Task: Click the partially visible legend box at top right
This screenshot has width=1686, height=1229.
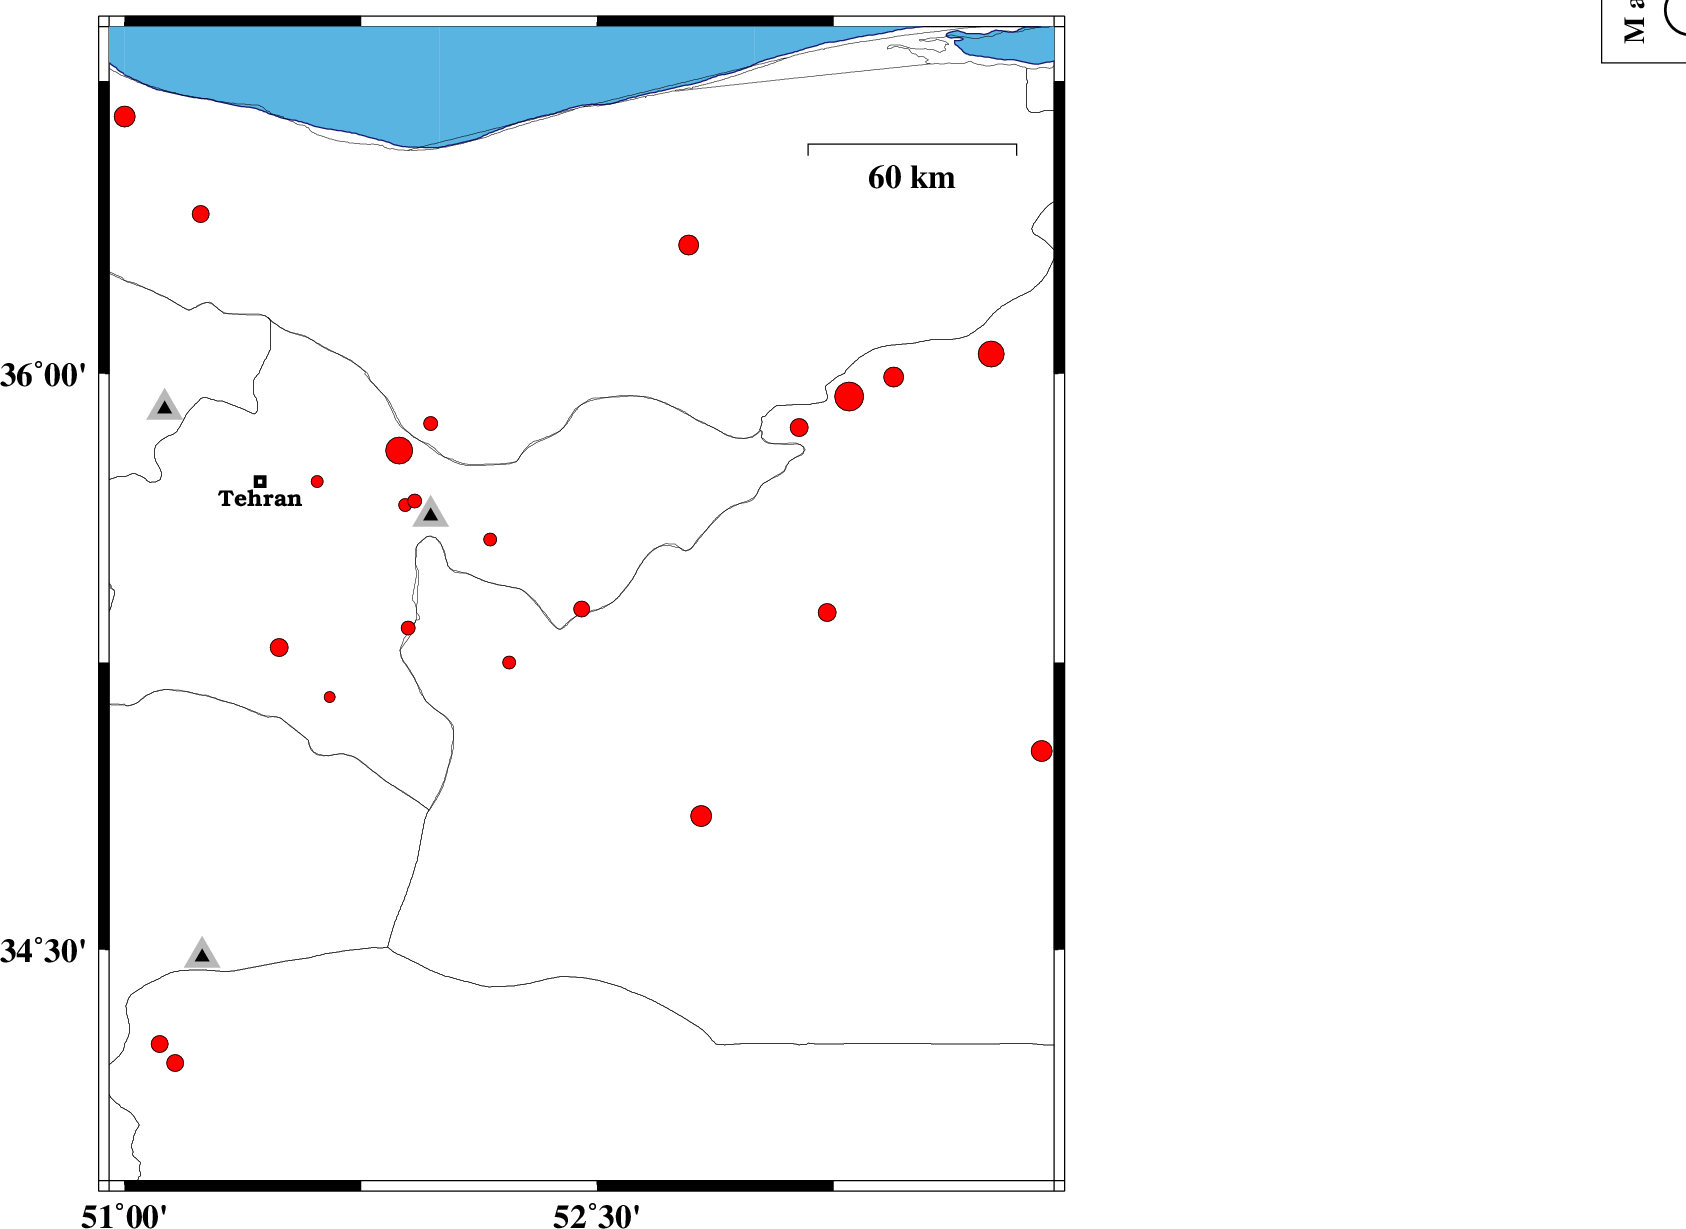Action: (x=1645, y=30)
